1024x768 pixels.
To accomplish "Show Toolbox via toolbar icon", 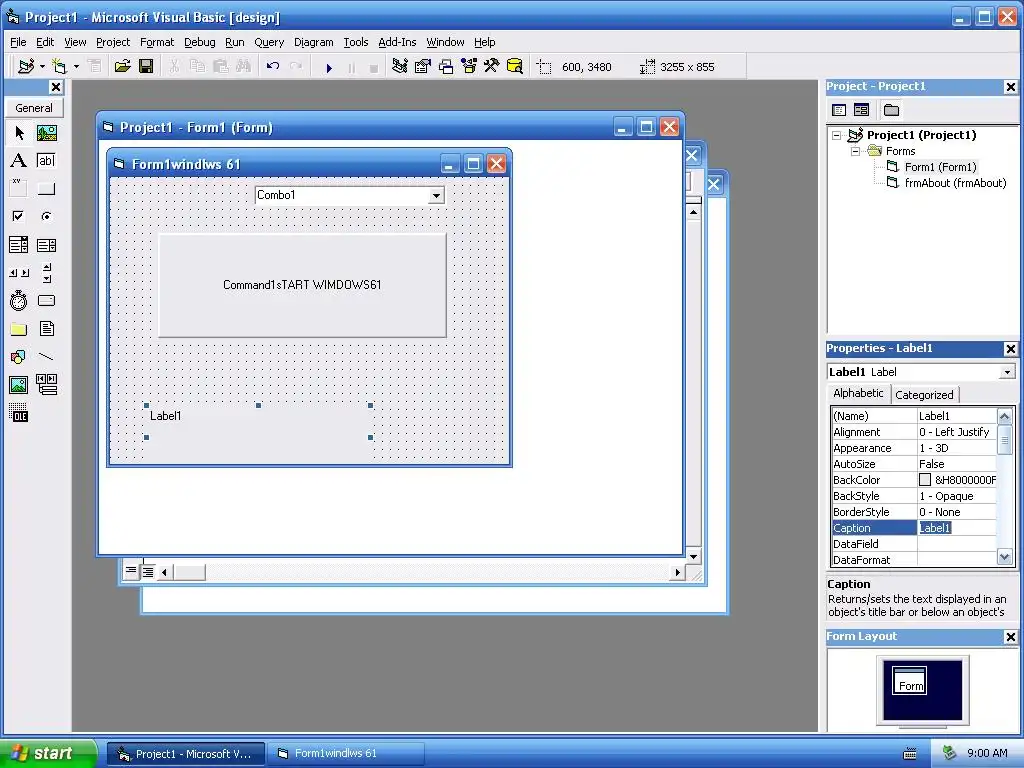I will [492, 67].
